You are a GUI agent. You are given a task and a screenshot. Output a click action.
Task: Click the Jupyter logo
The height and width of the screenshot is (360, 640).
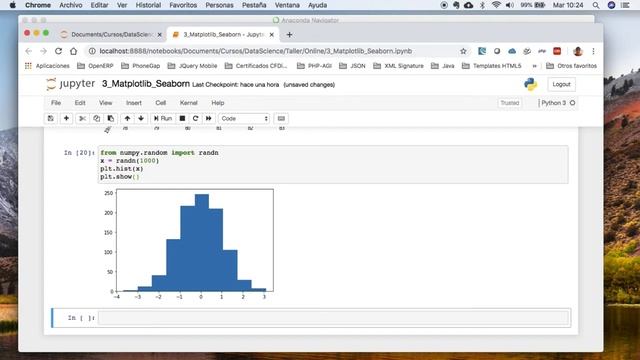(71, 84)
